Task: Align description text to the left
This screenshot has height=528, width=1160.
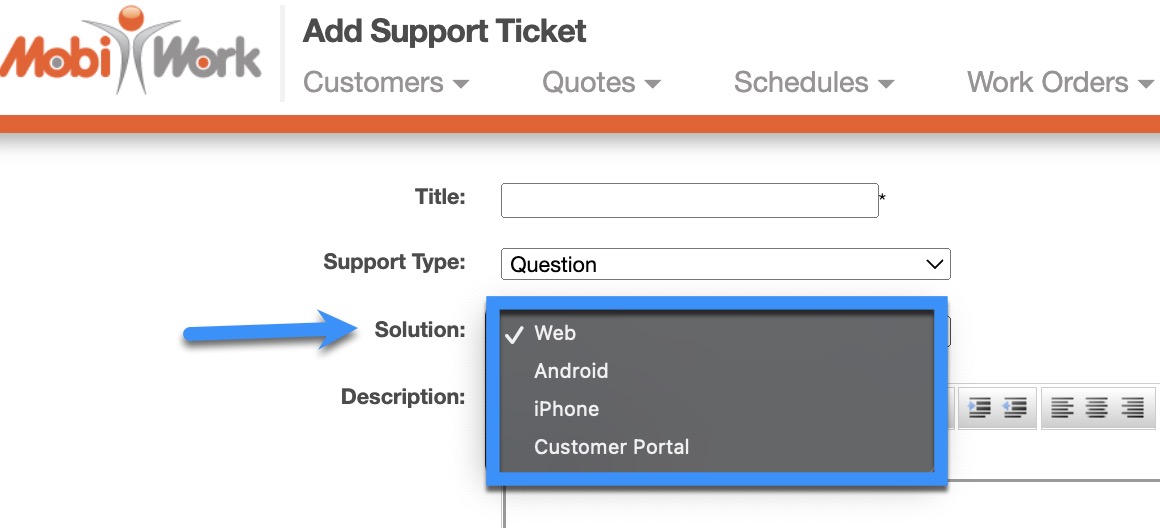Action: (1062, 408)
